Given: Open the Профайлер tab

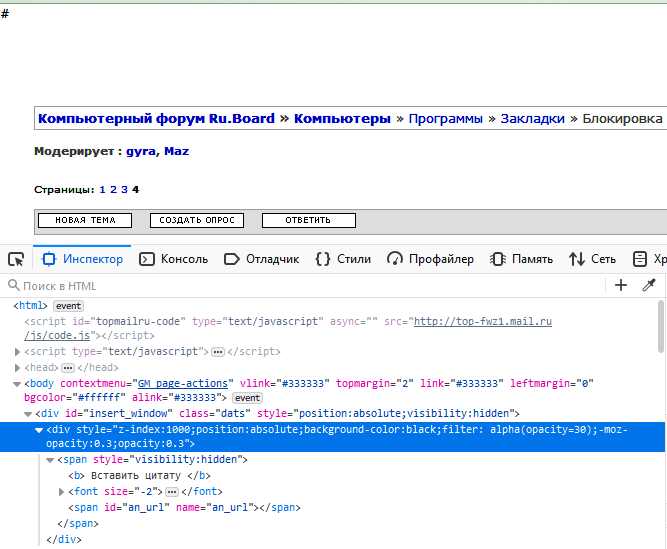Looking at the screenshot, I should click(x=430, y=259).
